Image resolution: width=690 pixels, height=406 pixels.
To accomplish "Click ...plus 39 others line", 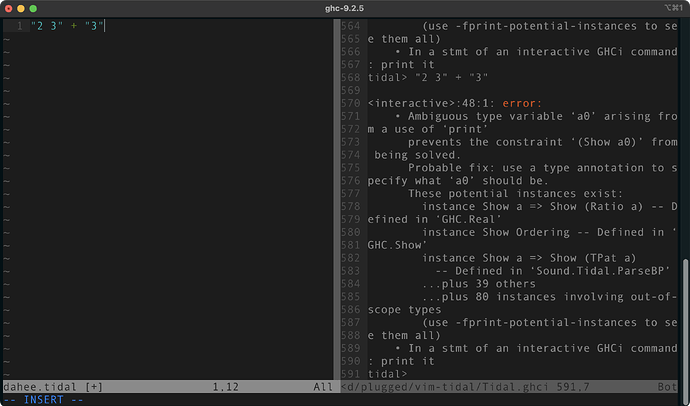I will point(479,284).
